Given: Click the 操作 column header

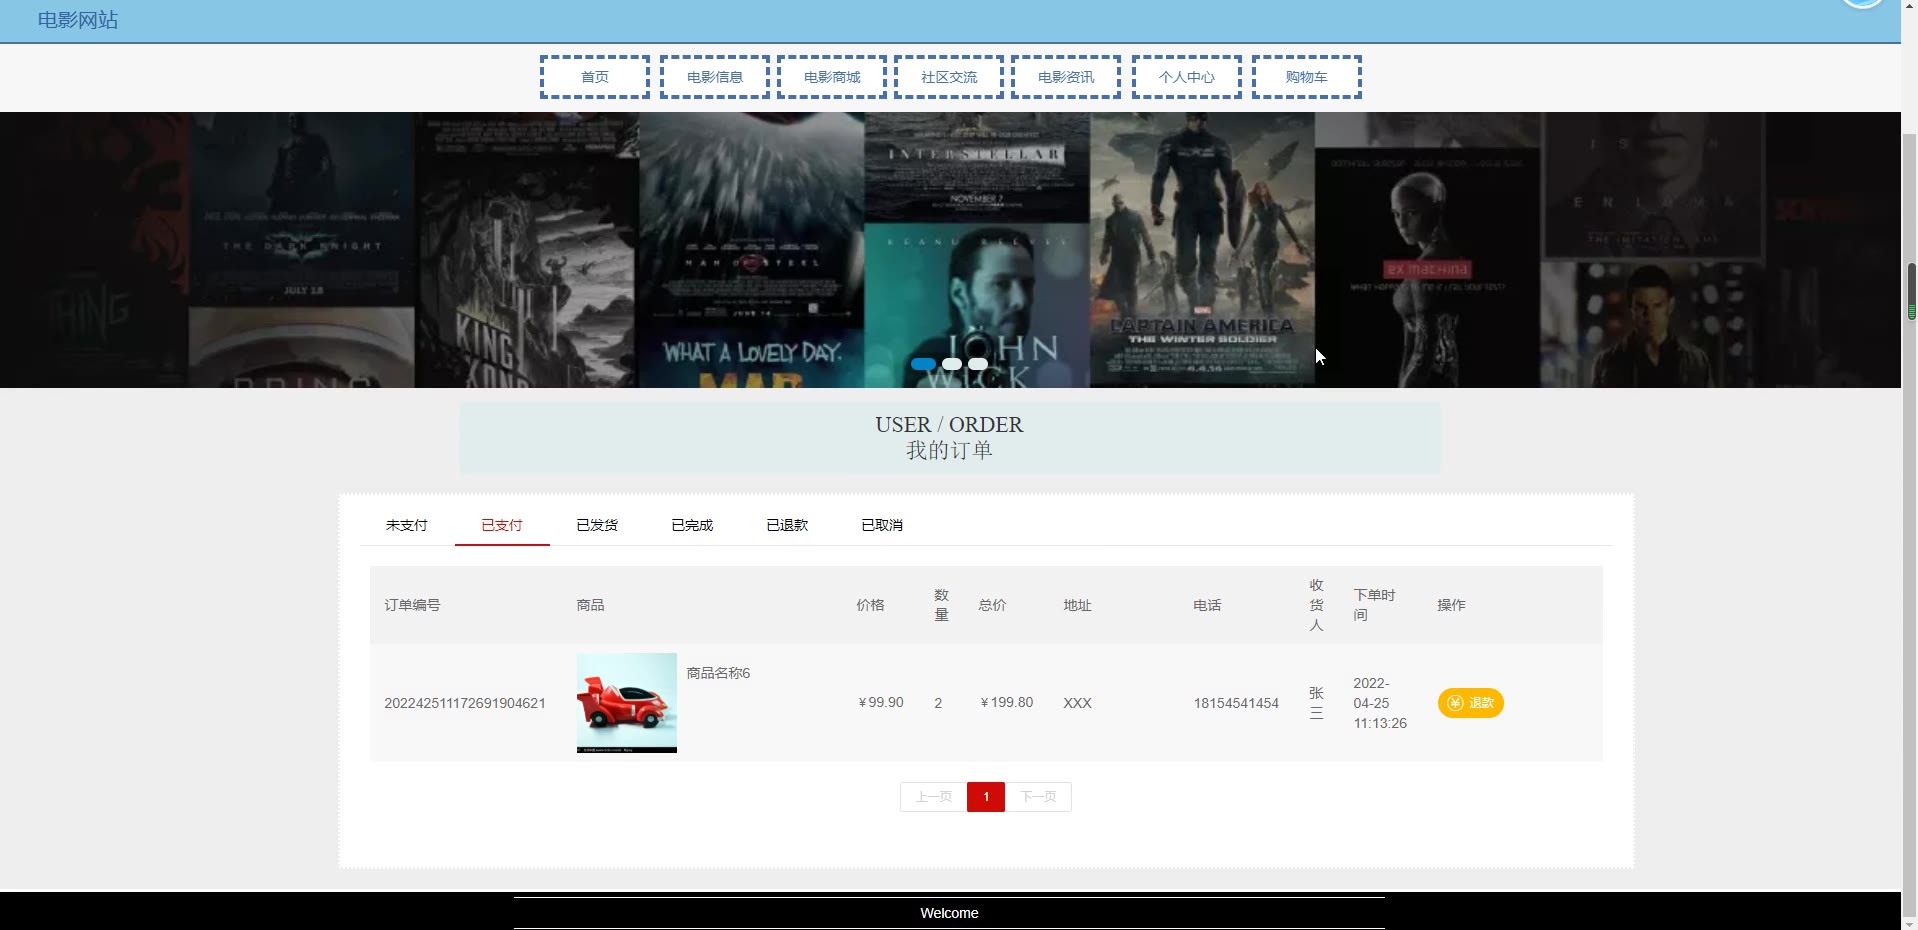Looking at the screenshot, I should click(1451, 605).
